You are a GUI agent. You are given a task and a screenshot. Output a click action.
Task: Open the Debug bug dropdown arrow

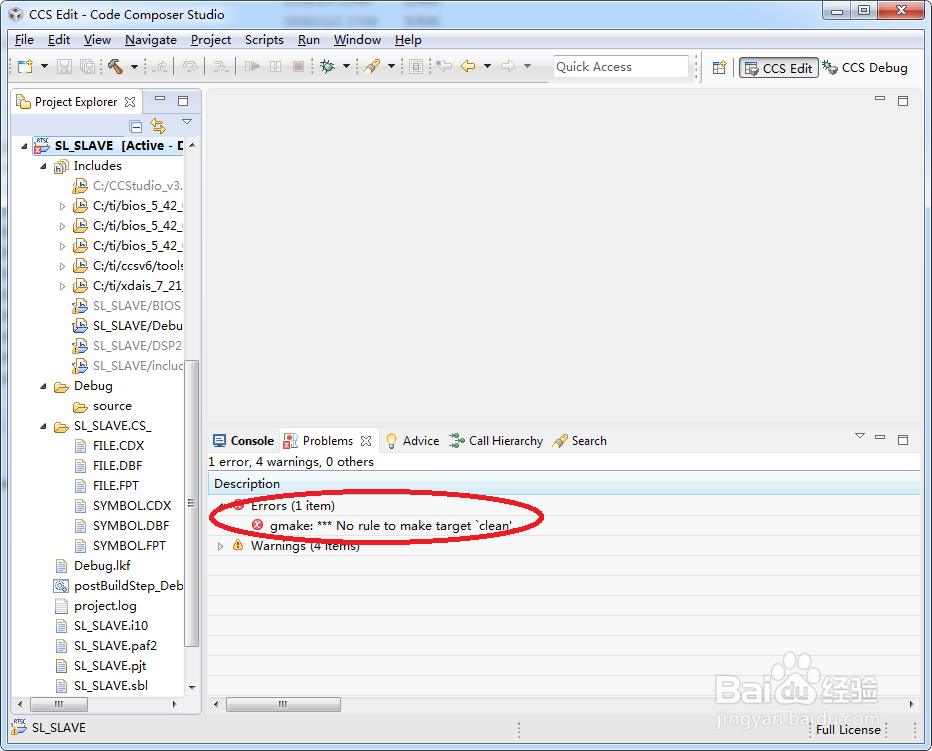[x=346, y=66]
